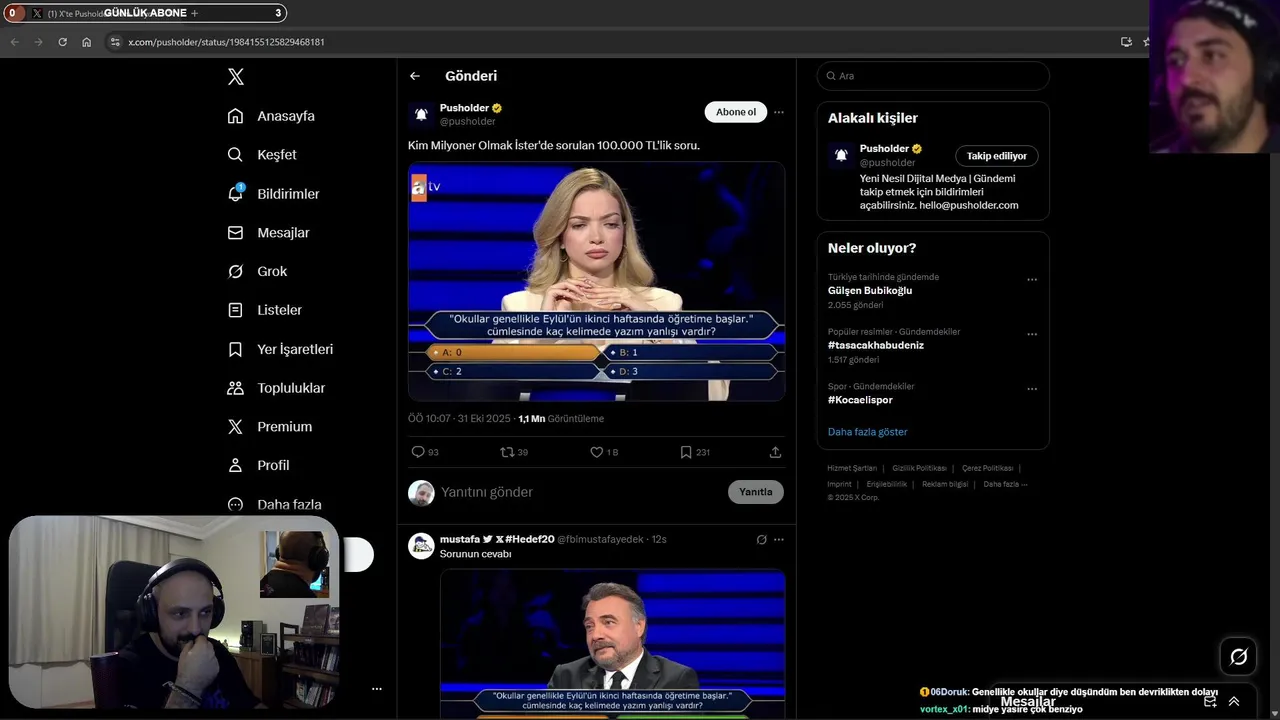Open the account menu three dots in the sidebar
The image size is (1280, 720).
(x=377, y=689)
